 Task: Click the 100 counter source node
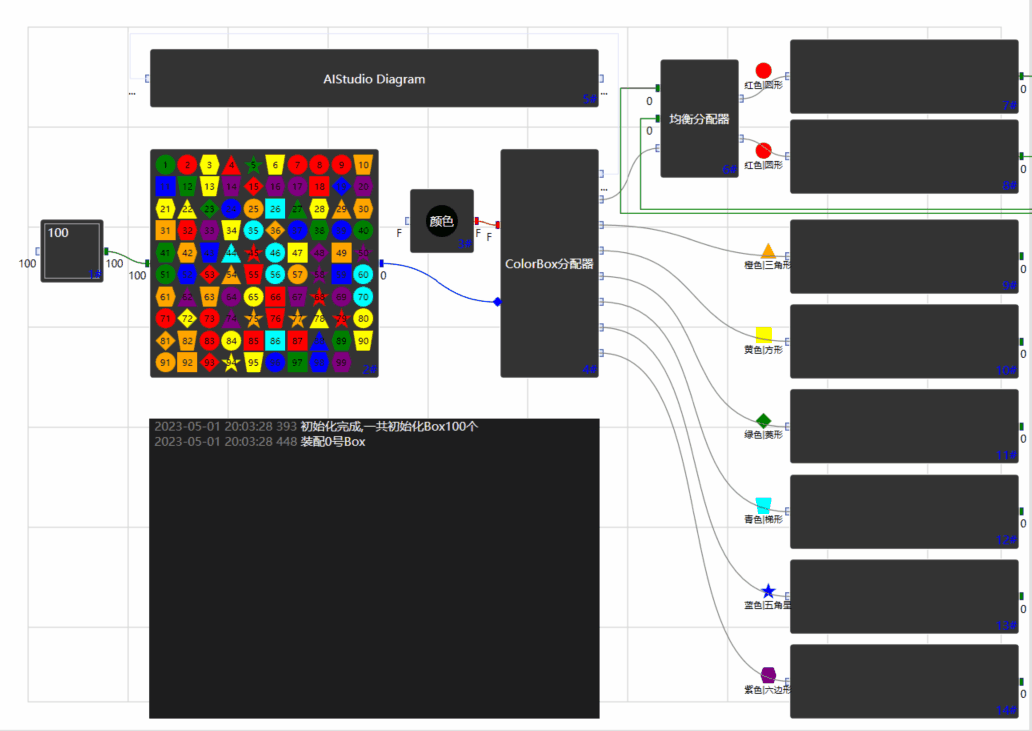72,250
